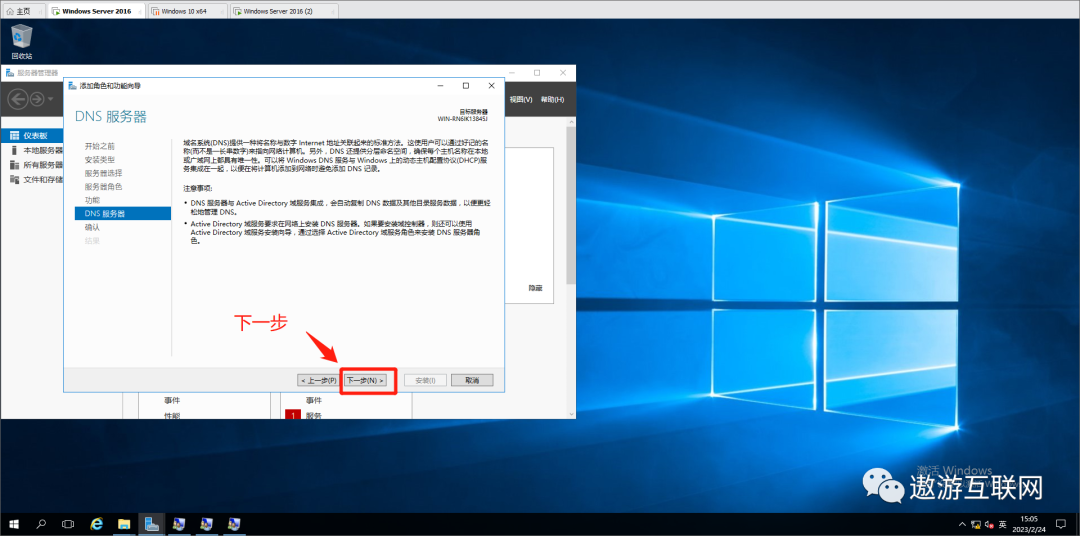The width and height of the screenshot is (1080, 536).
Task: Switch to the 主页 VMware tab
Action: (x=23, y=11)
